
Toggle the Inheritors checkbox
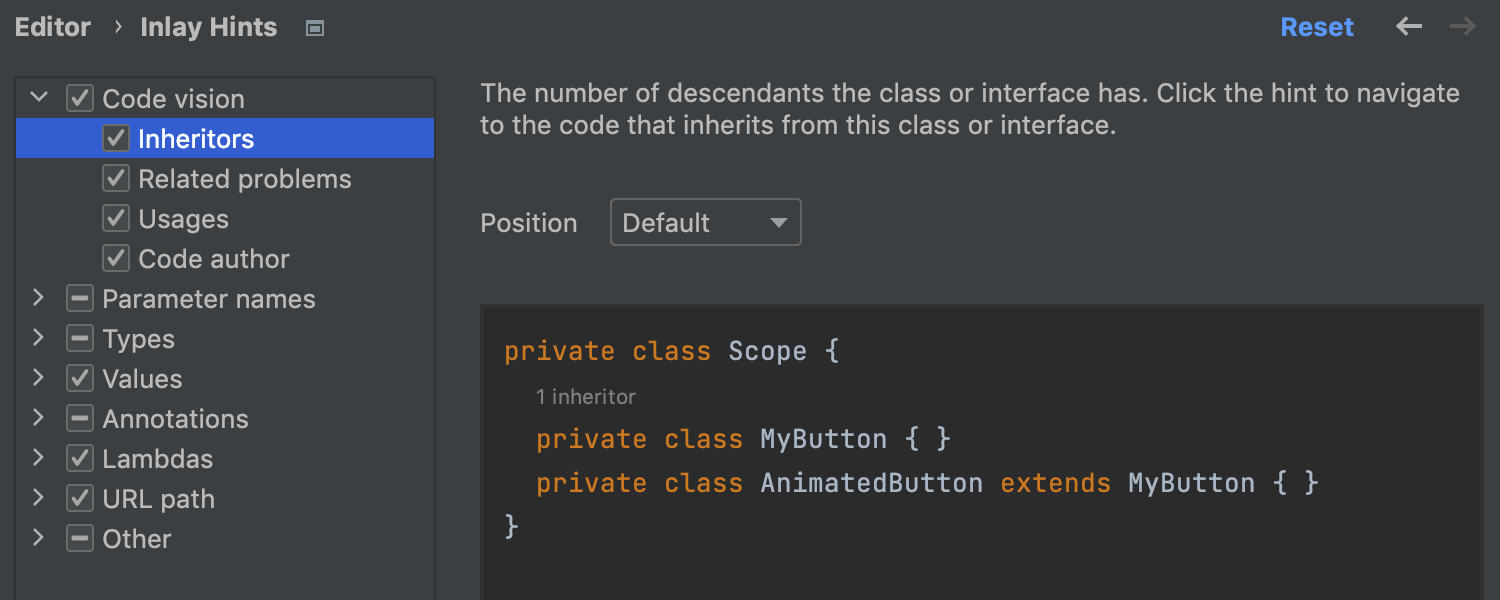(116, 139)
